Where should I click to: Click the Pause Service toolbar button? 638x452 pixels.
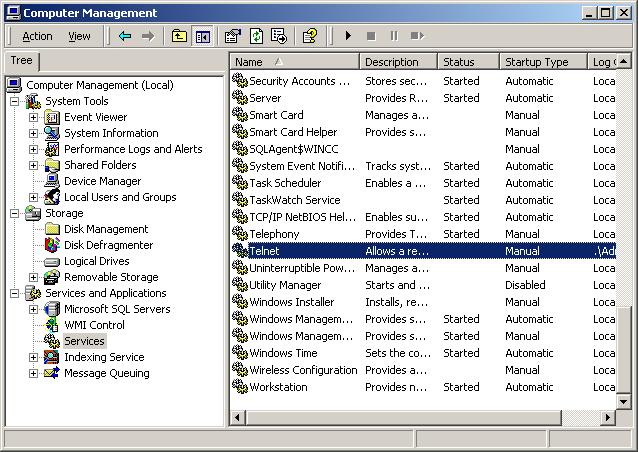pyautogui.click(x=394, y=36)
